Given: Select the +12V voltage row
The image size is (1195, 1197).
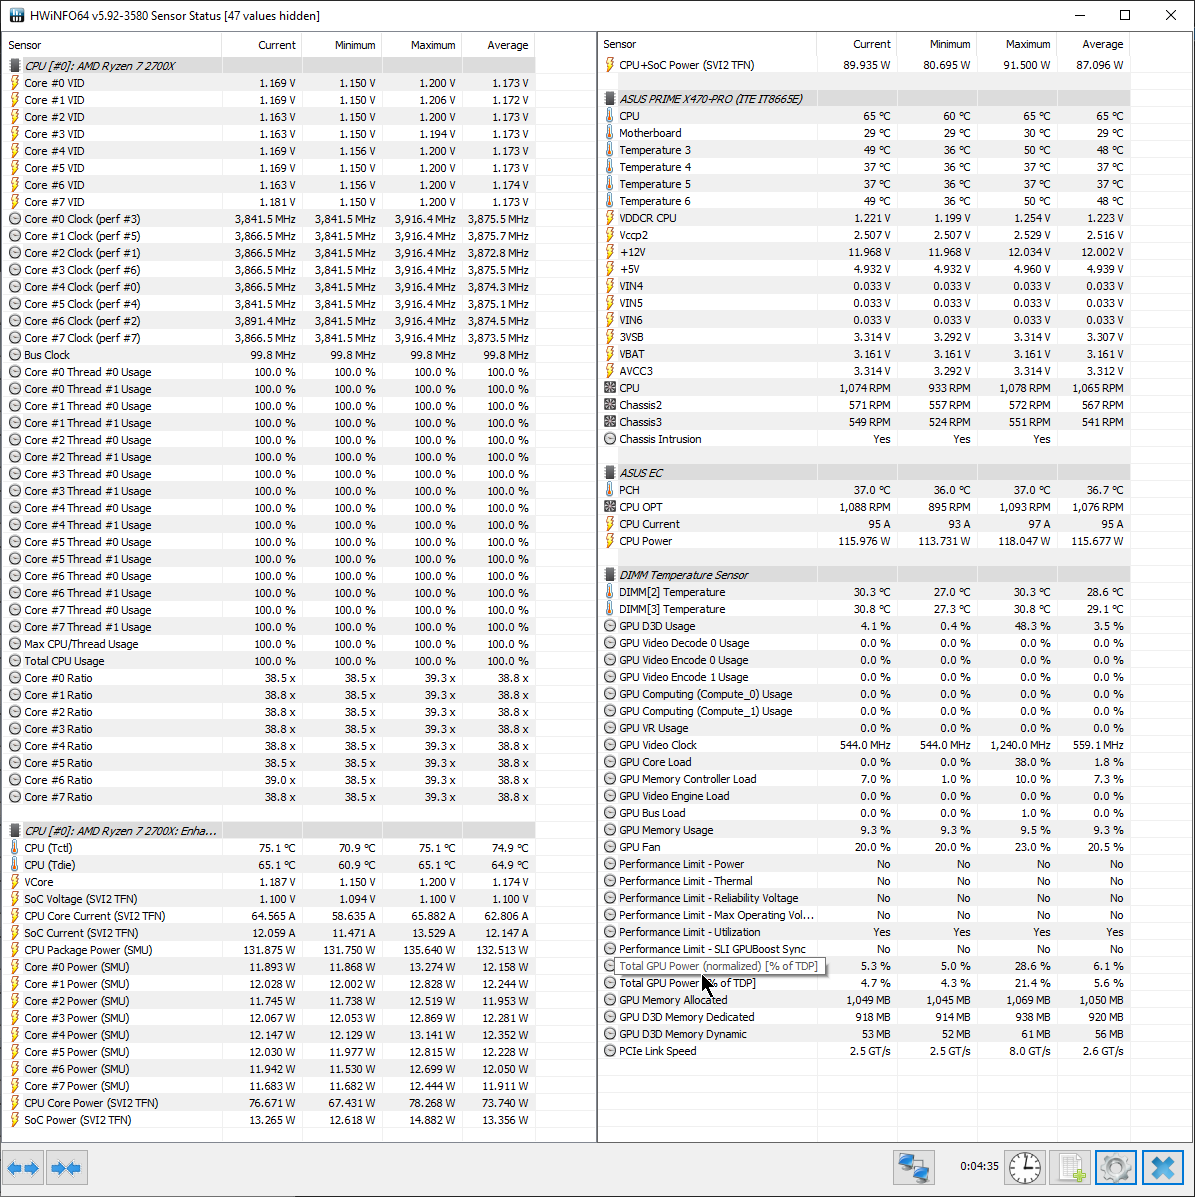Looking at the screenshot, I should coord(864,252).
